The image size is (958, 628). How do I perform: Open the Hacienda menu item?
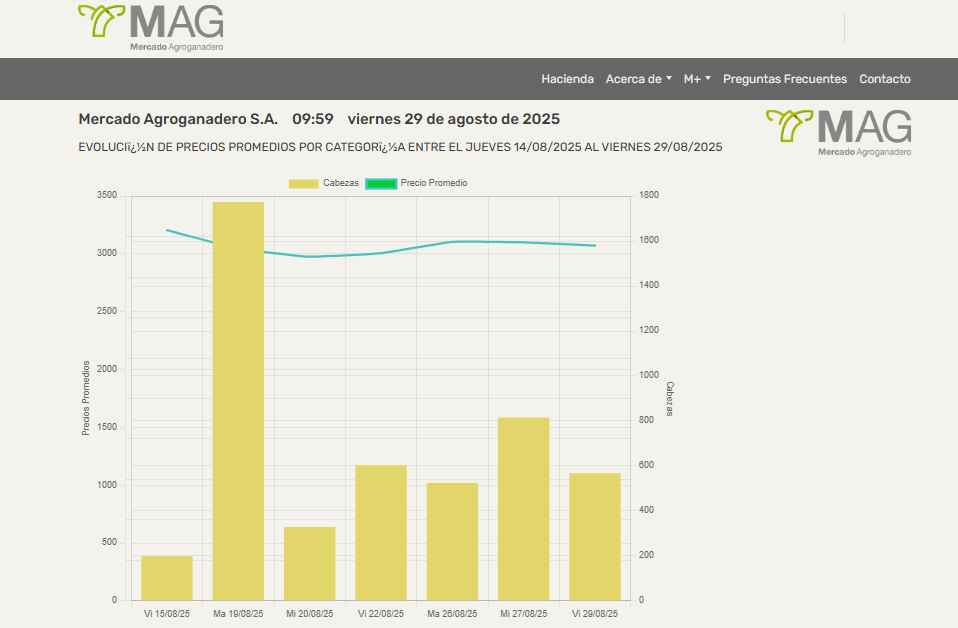coord(568,79)
